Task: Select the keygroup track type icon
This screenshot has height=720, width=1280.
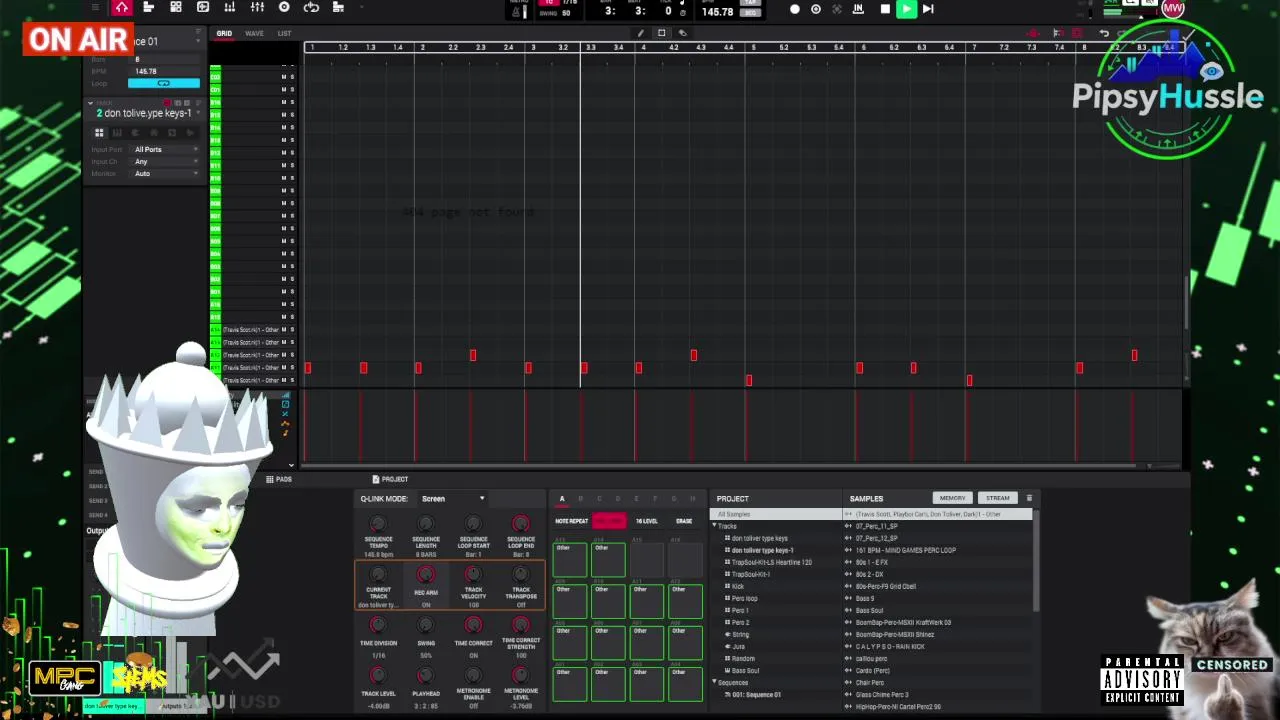Action: (117, 132)
